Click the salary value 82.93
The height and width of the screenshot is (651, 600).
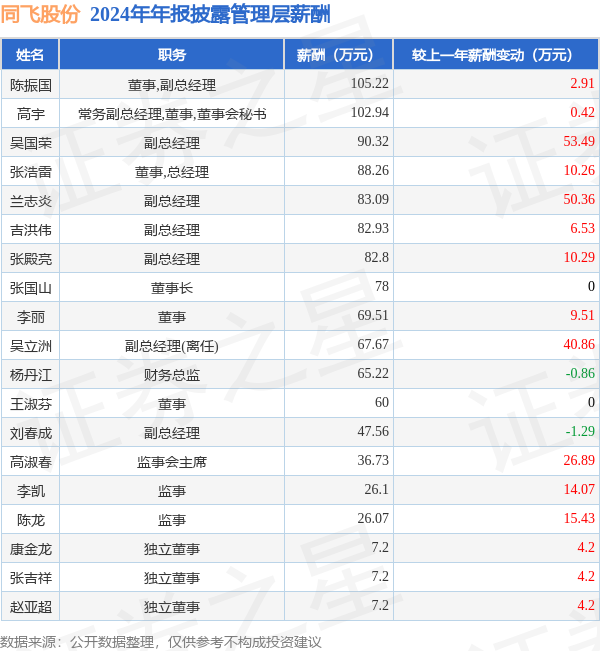(x=373, y=228)
